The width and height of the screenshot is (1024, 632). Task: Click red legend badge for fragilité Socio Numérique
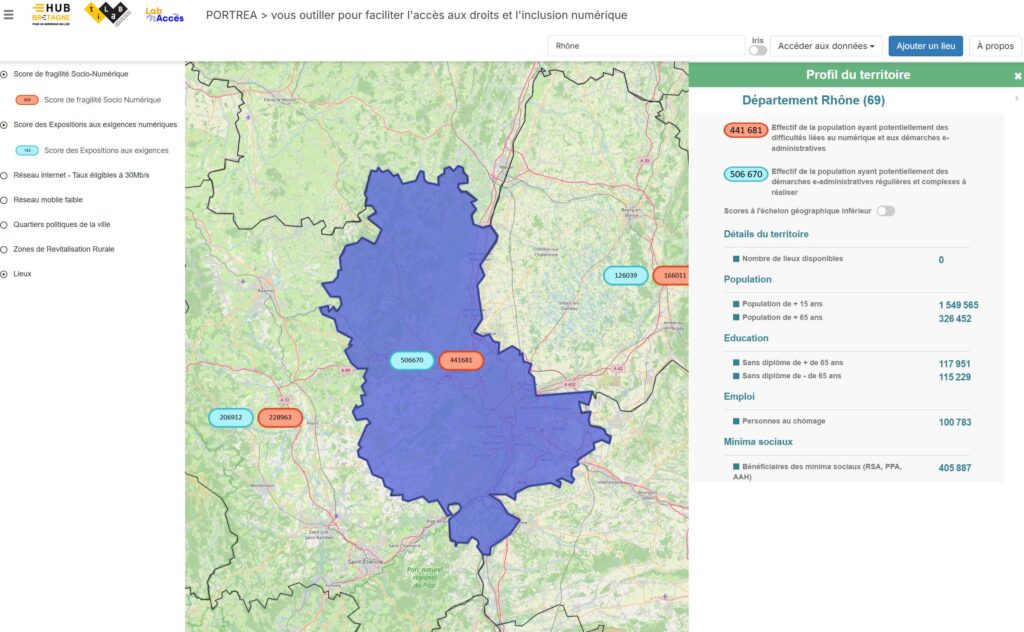click(x=27, y=100)
